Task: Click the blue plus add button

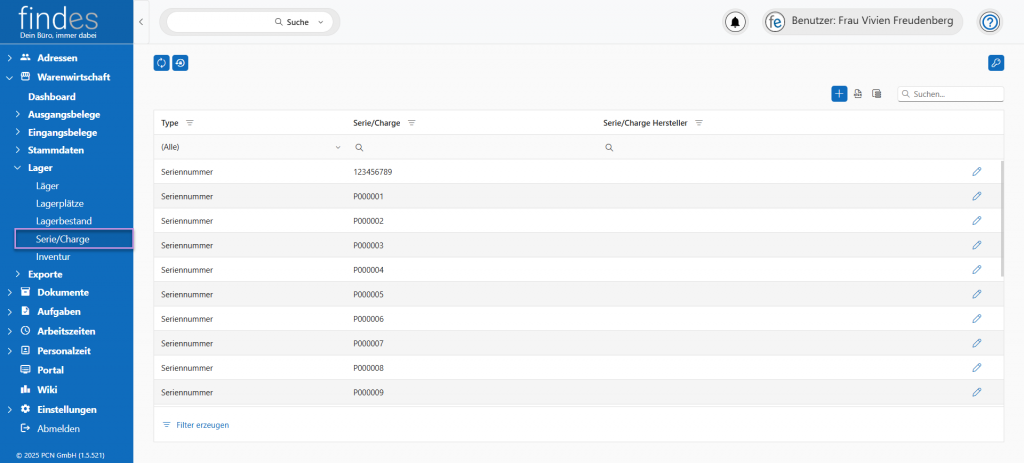Action: [x=839, y=94]
